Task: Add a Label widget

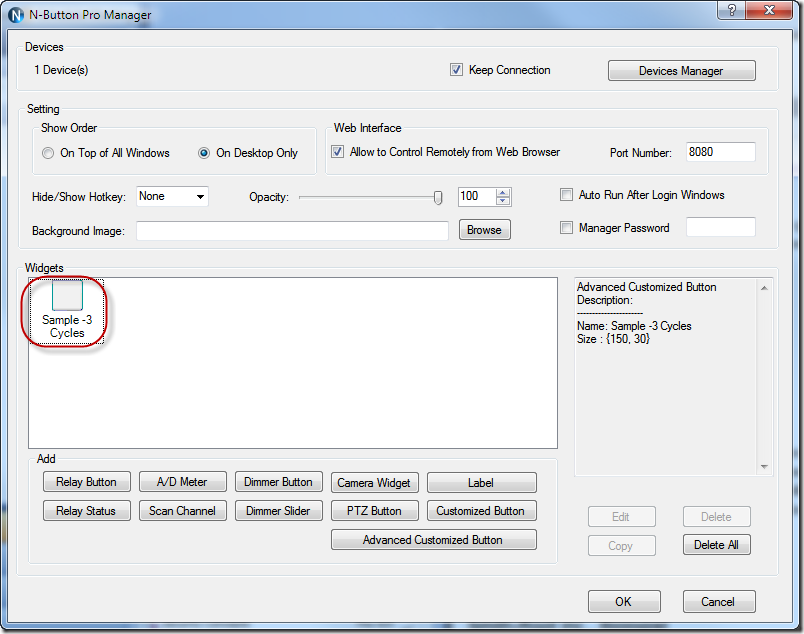Action: coord(481,483)
